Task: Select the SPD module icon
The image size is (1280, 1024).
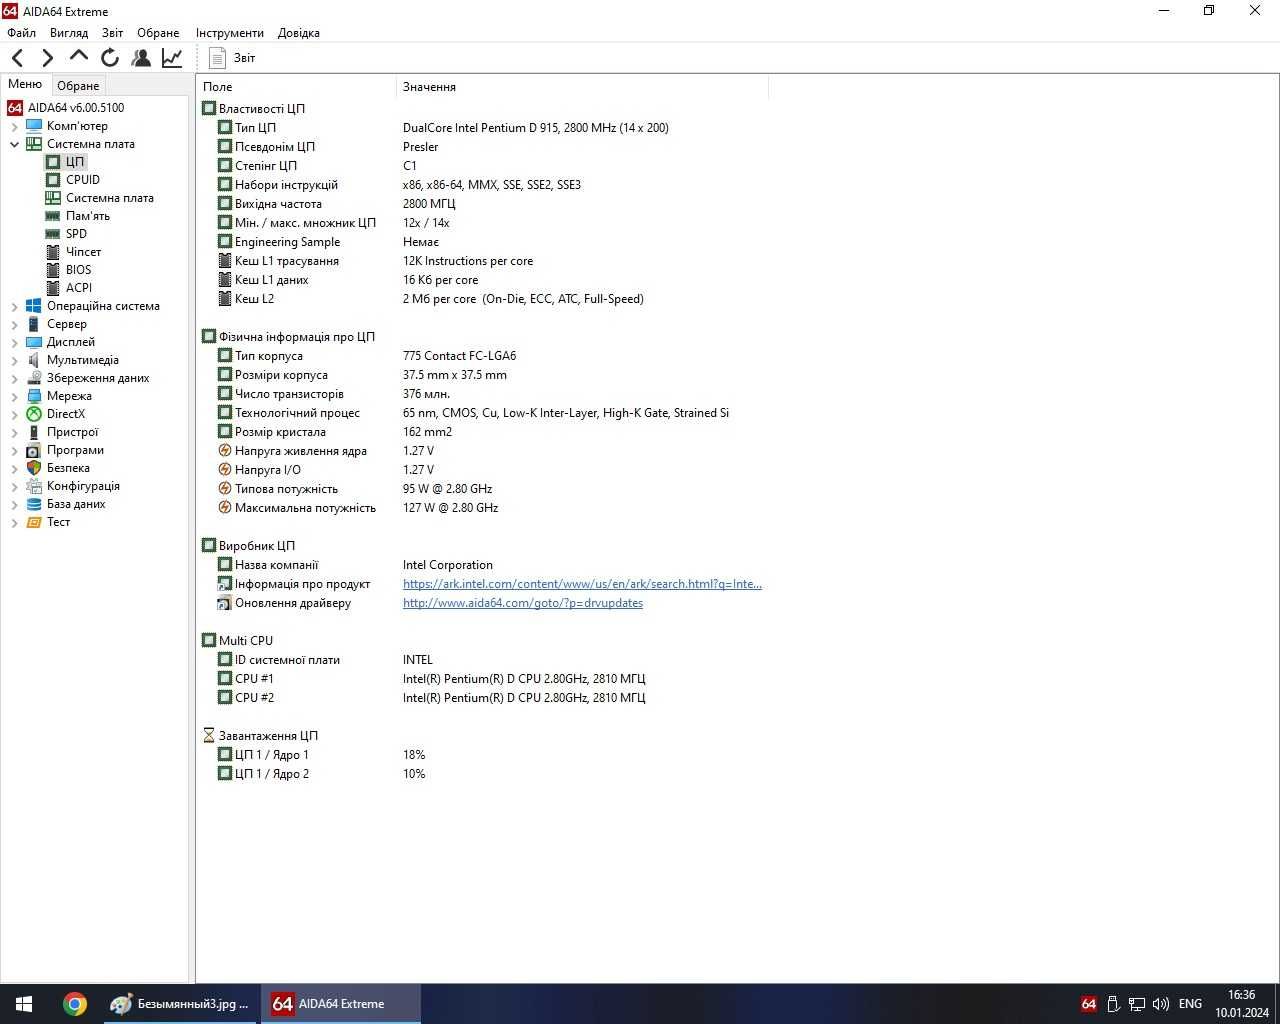Action: tap(53, 234)
